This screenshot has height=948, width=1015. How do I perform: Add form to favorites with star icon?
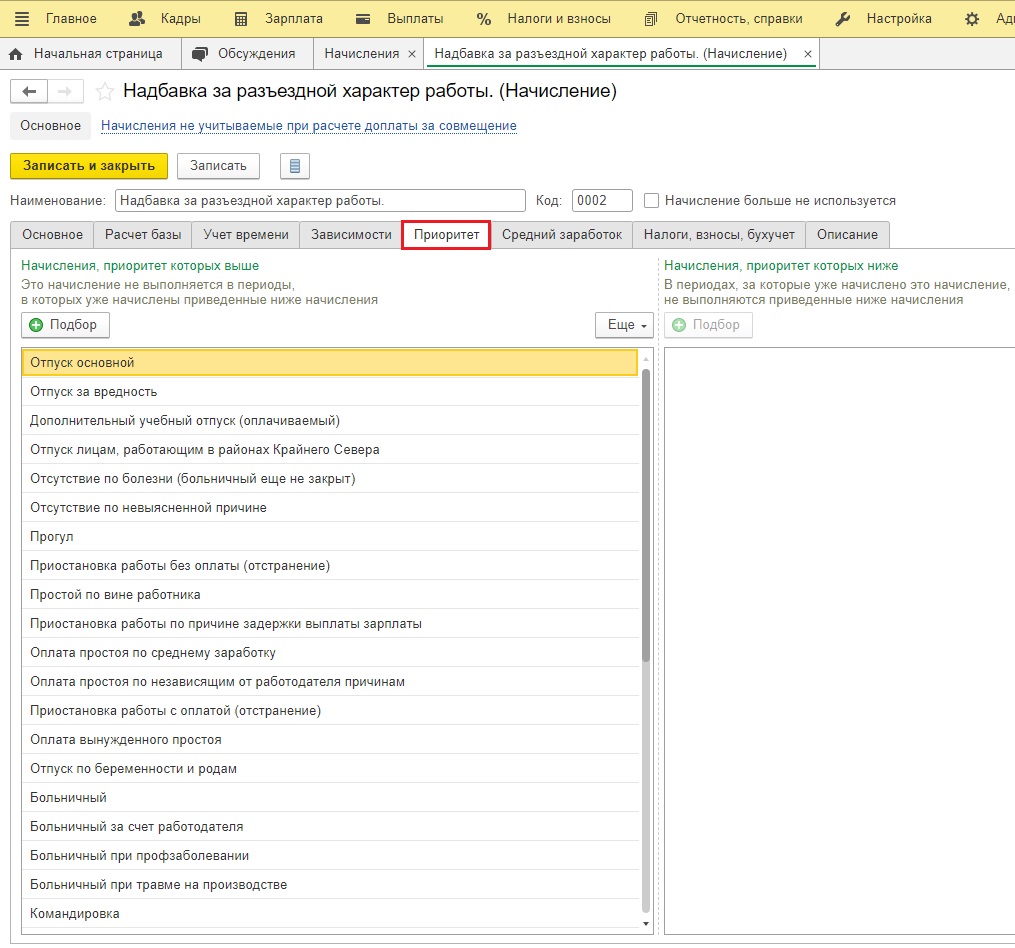pos(104,91)
